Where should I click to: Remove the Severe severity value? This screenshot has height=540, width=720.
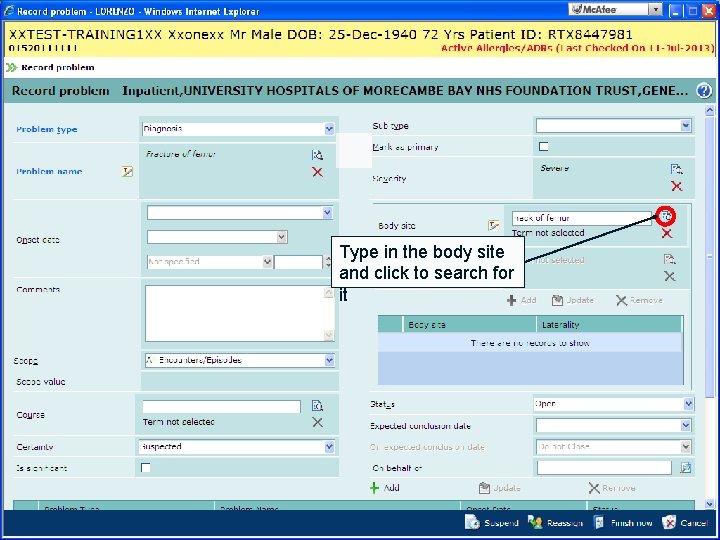(676, 186)
